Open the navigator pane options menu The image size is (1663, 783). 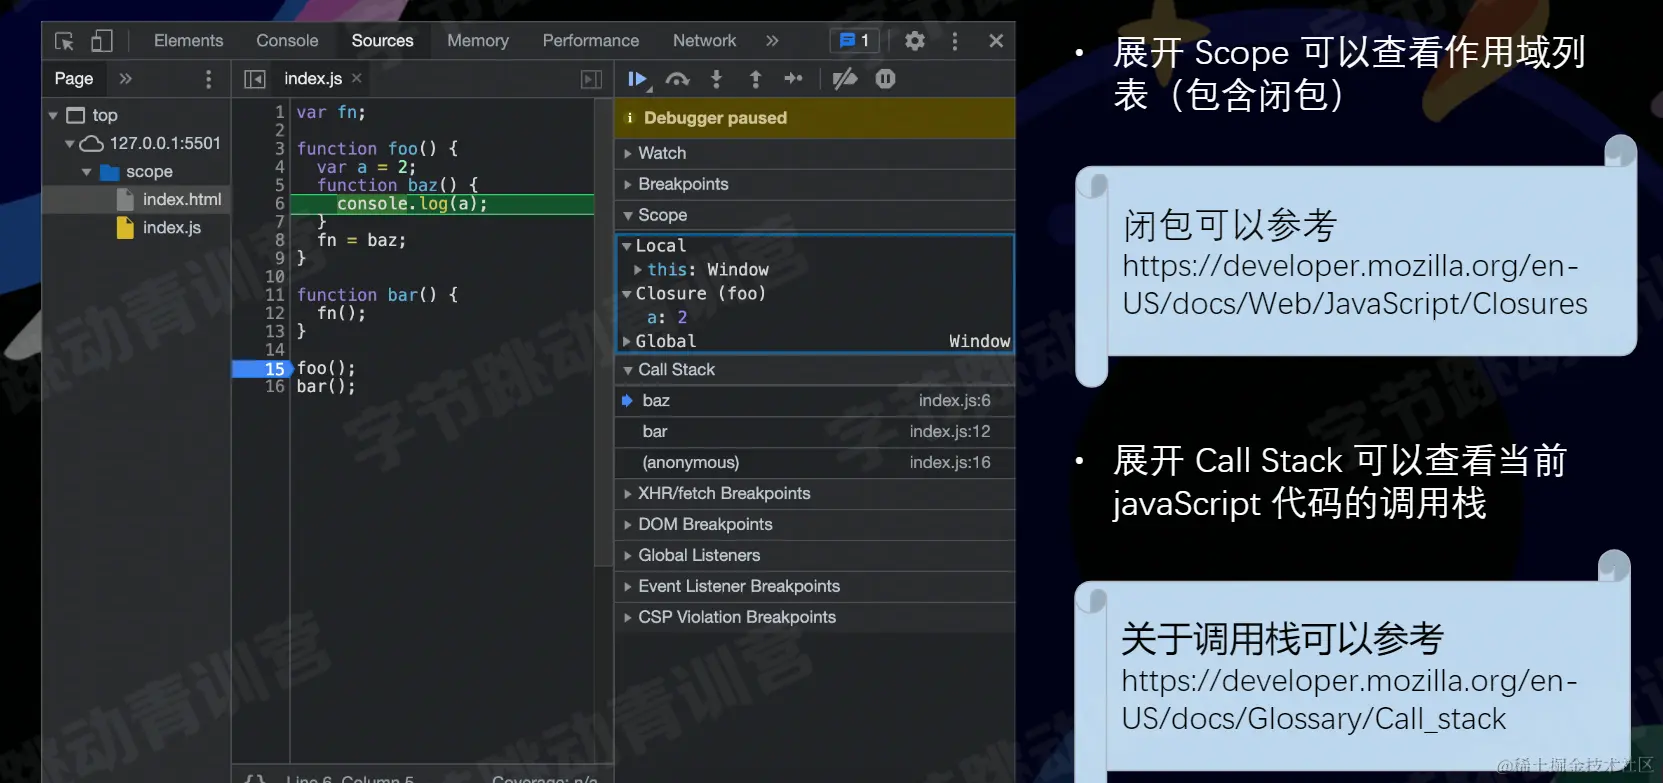208,79
